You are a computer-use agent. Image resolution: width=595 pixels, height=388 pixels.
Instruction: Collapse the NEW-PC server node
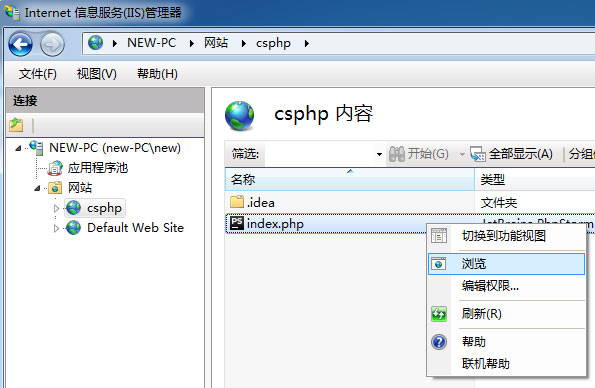click(18, 148)
